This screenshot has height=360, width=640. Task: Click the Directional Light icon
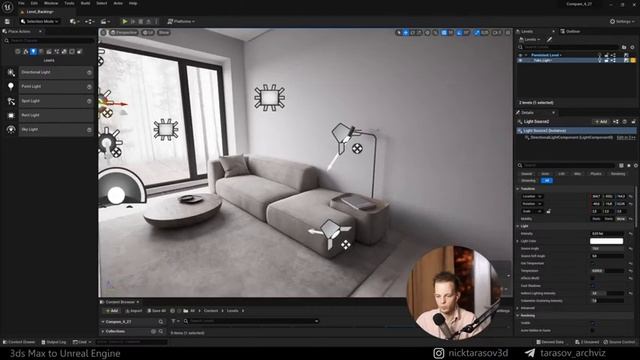11,72
